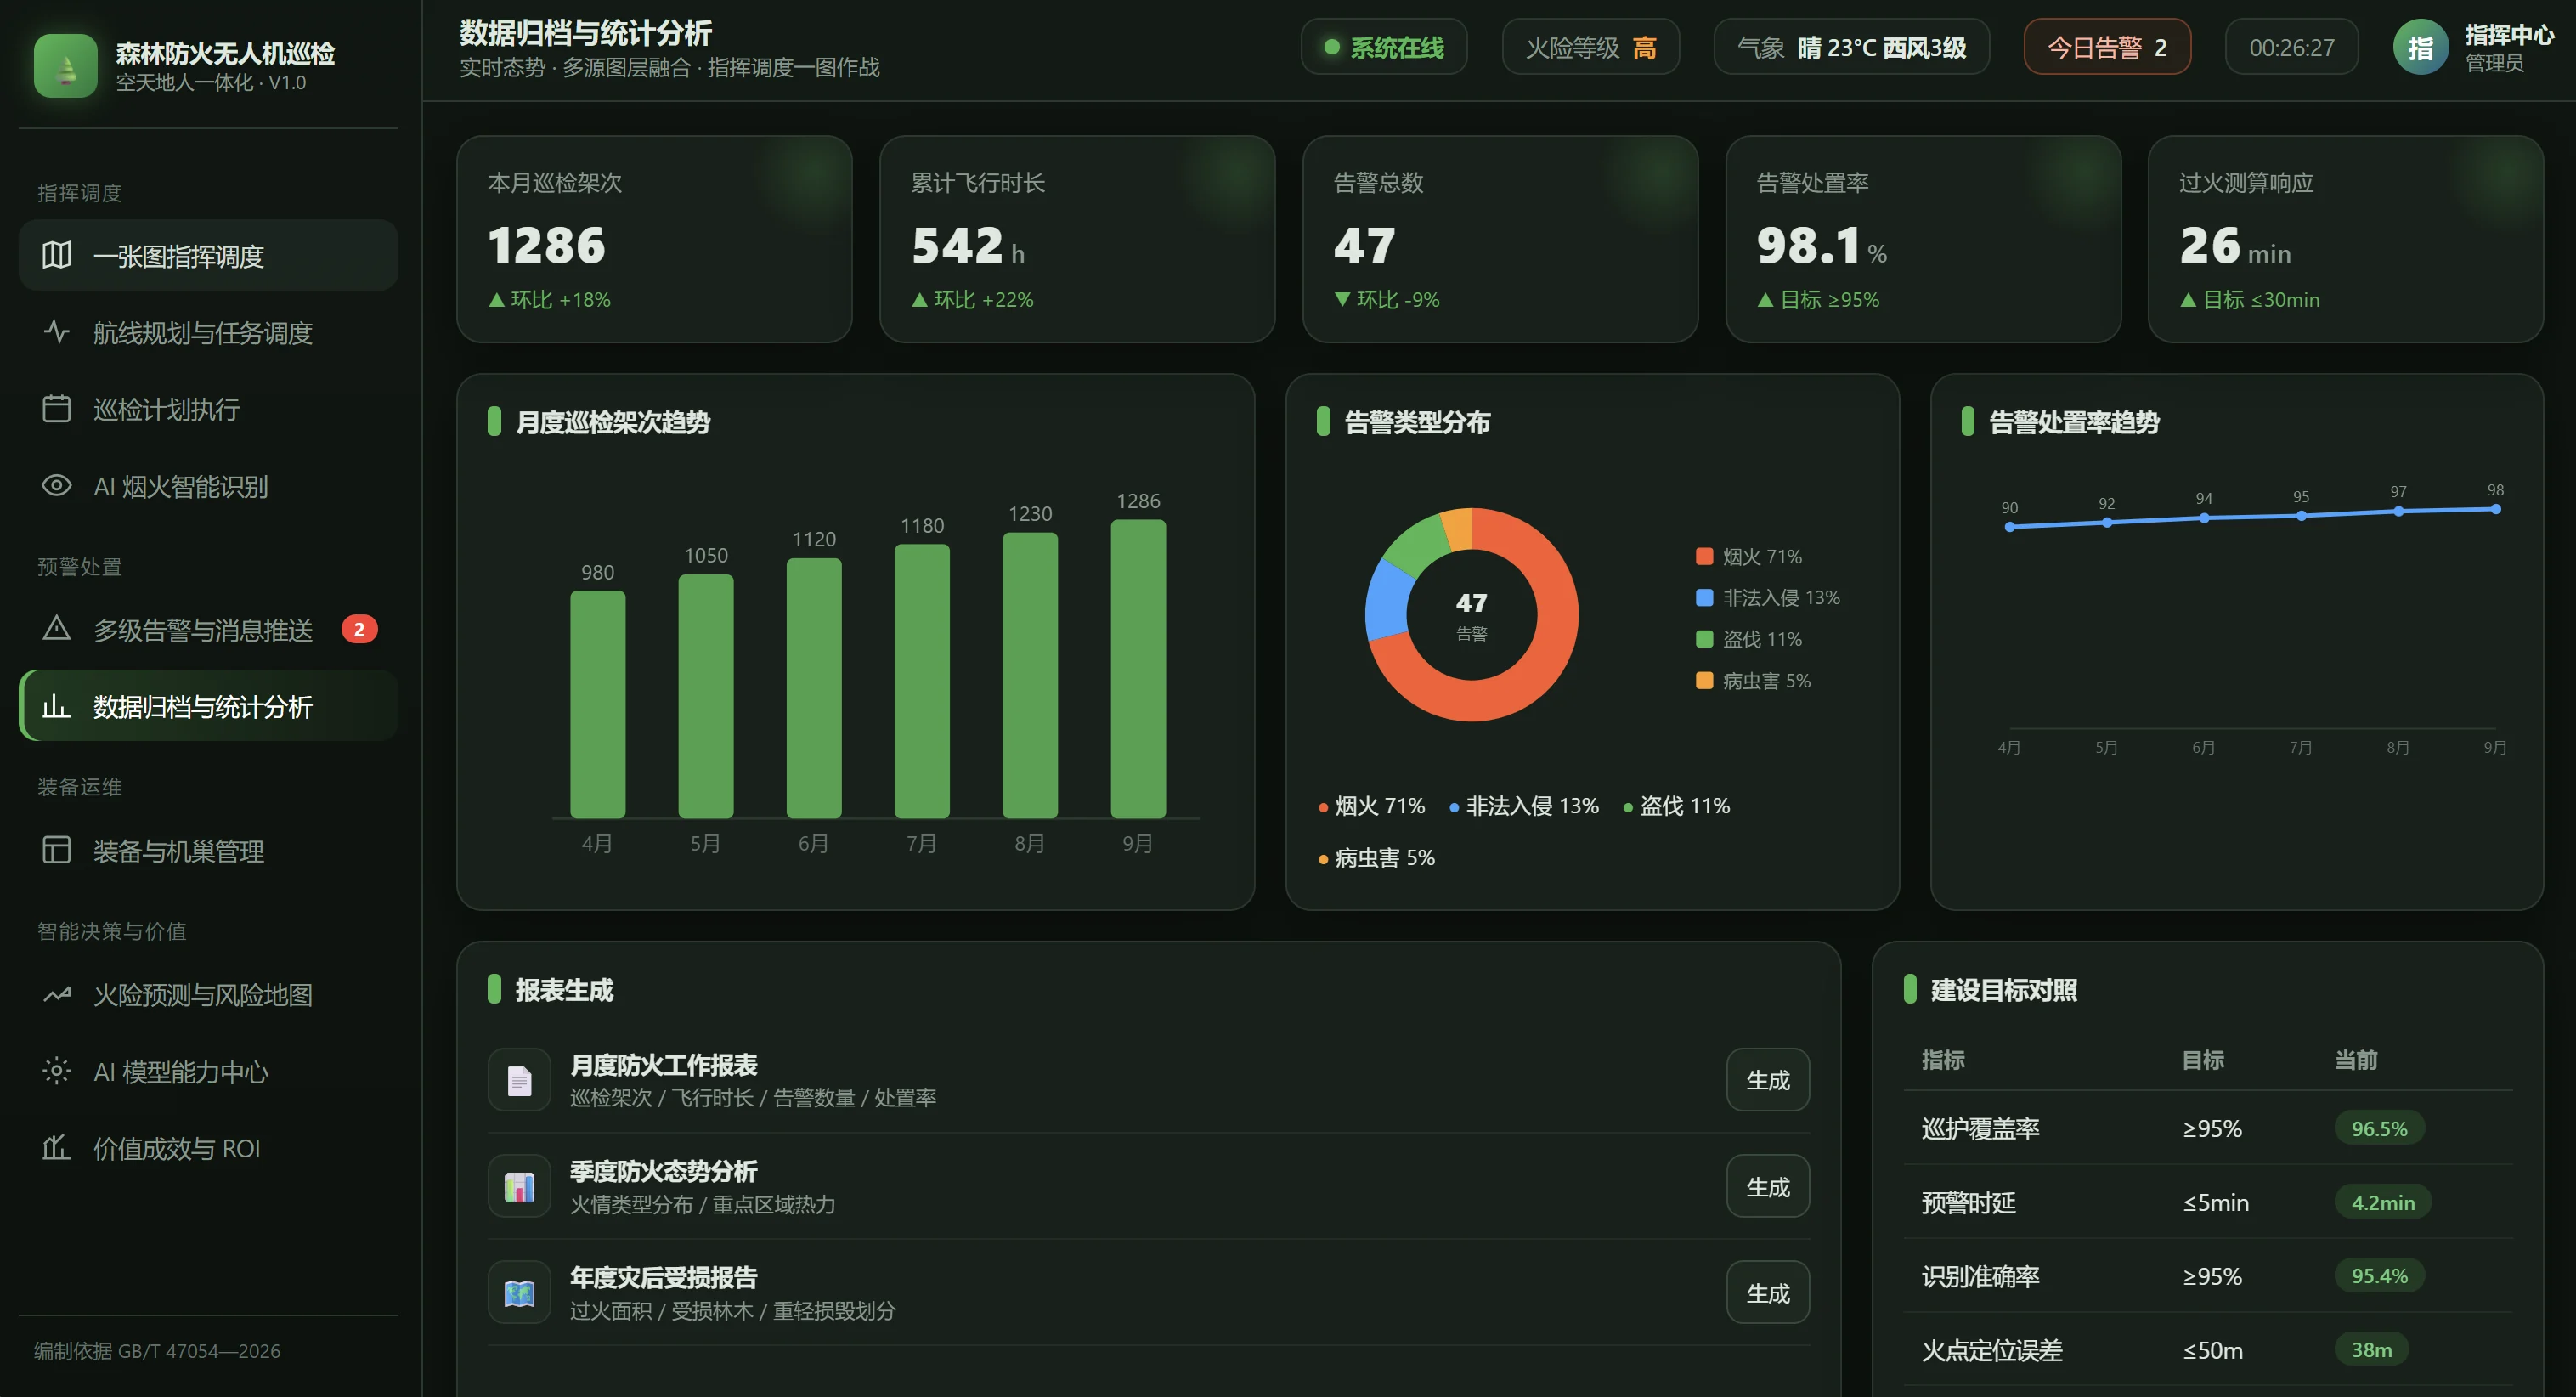This screenshot has height=1397, width=2576.
Task: Click the 过火测算响应 26 min card
Action: point(2346,239)
